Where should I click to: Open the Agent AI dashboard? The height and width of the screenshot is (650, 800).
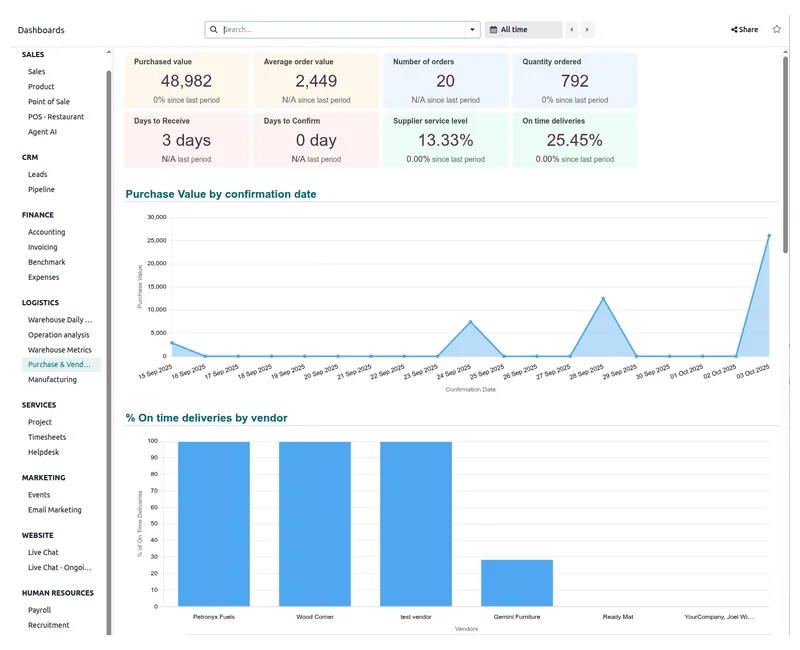42,132
